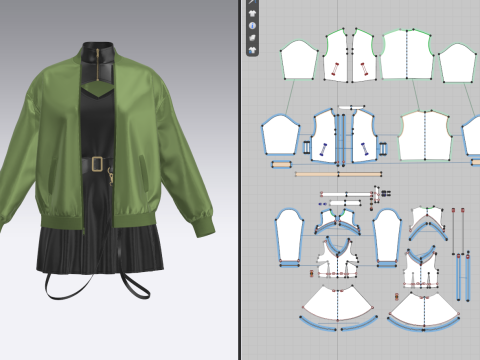Viewport: 480px width, 360px height.
Task: Select the long vertical blue strap pattern pieces
Action: (463, 277)
